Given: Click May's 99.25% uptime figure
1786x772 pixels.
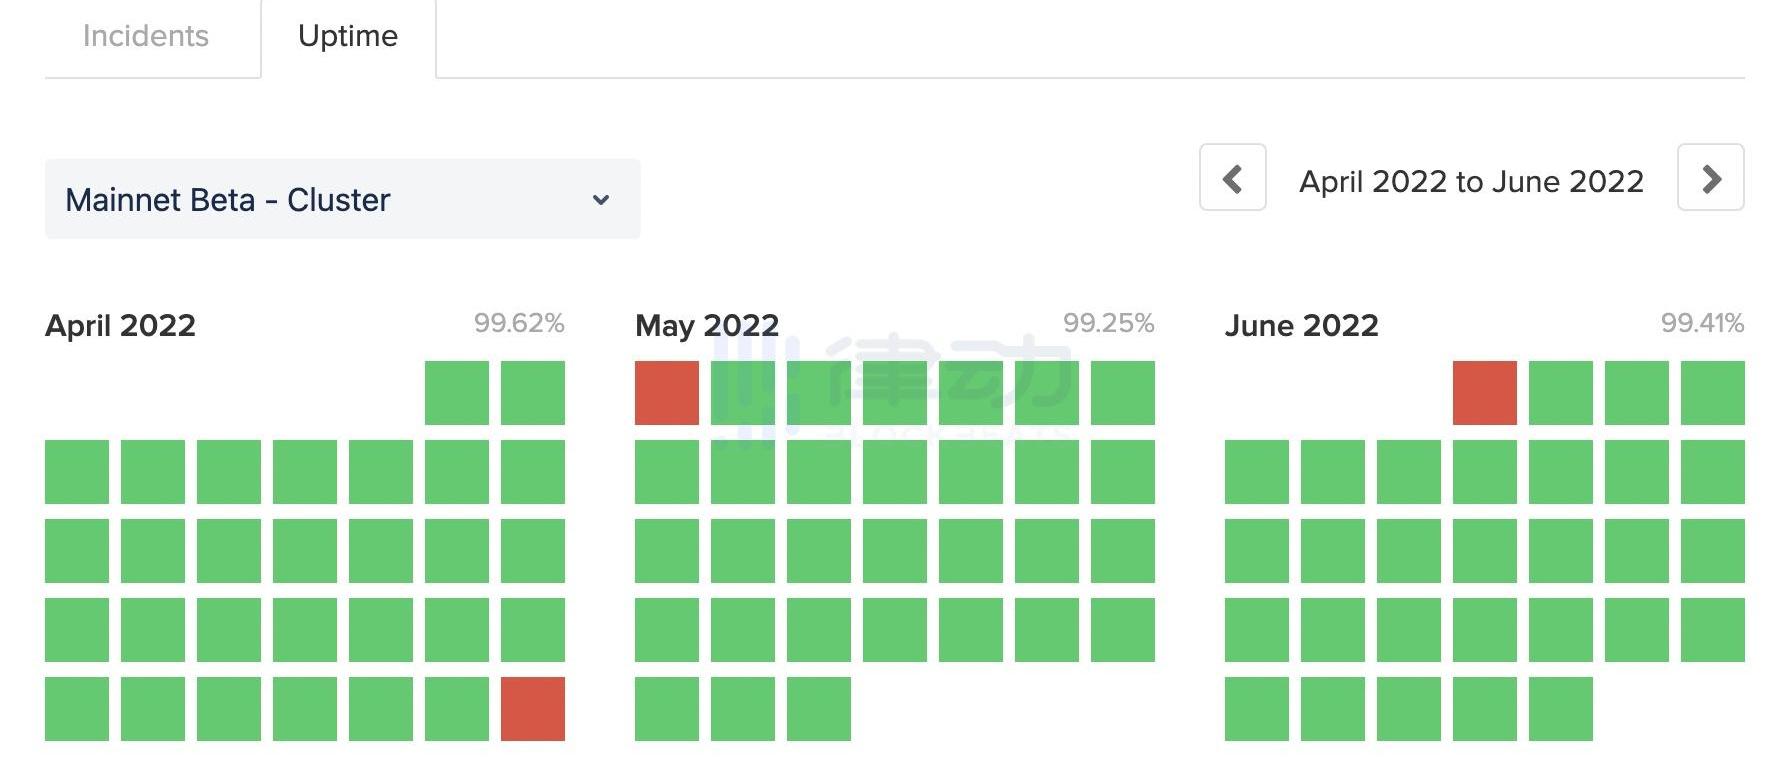Looking at the screenshot, I should 1108,323.
